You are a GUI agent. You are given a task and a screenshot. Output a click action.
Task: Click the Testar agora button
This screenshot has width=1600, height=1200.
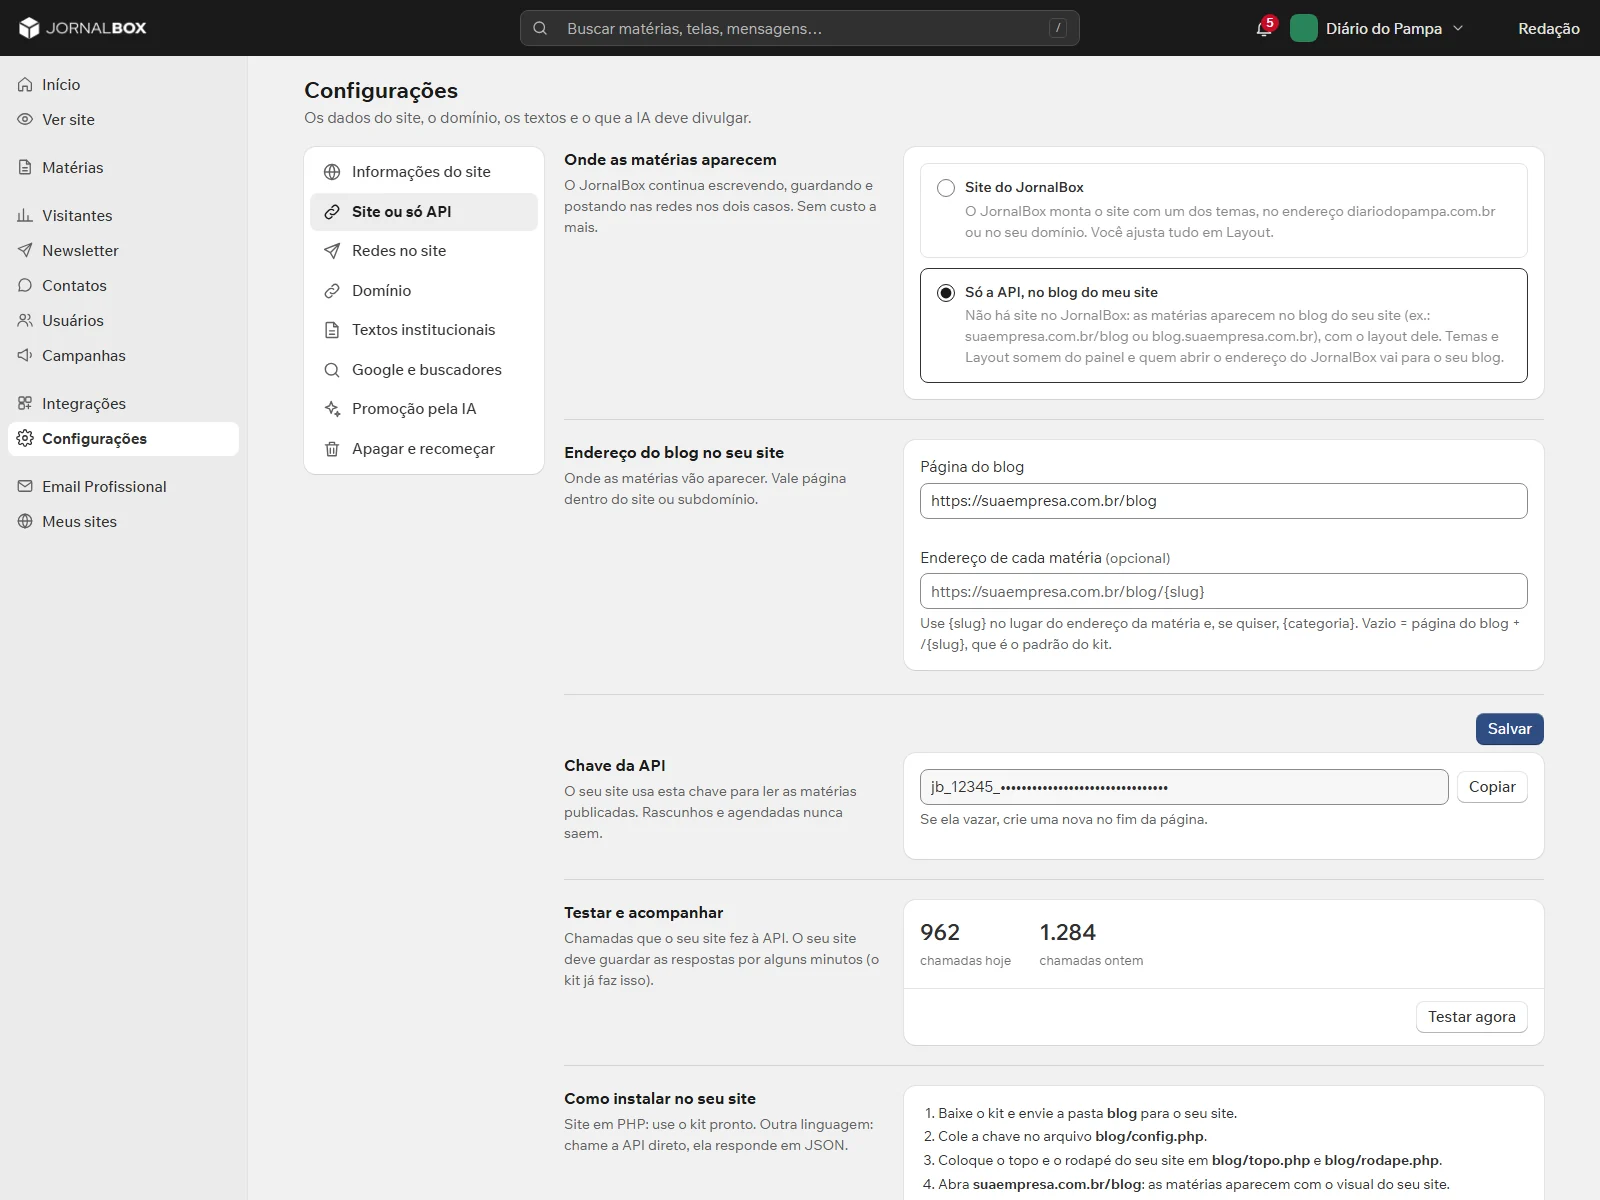click(x=1471, y=1017)
